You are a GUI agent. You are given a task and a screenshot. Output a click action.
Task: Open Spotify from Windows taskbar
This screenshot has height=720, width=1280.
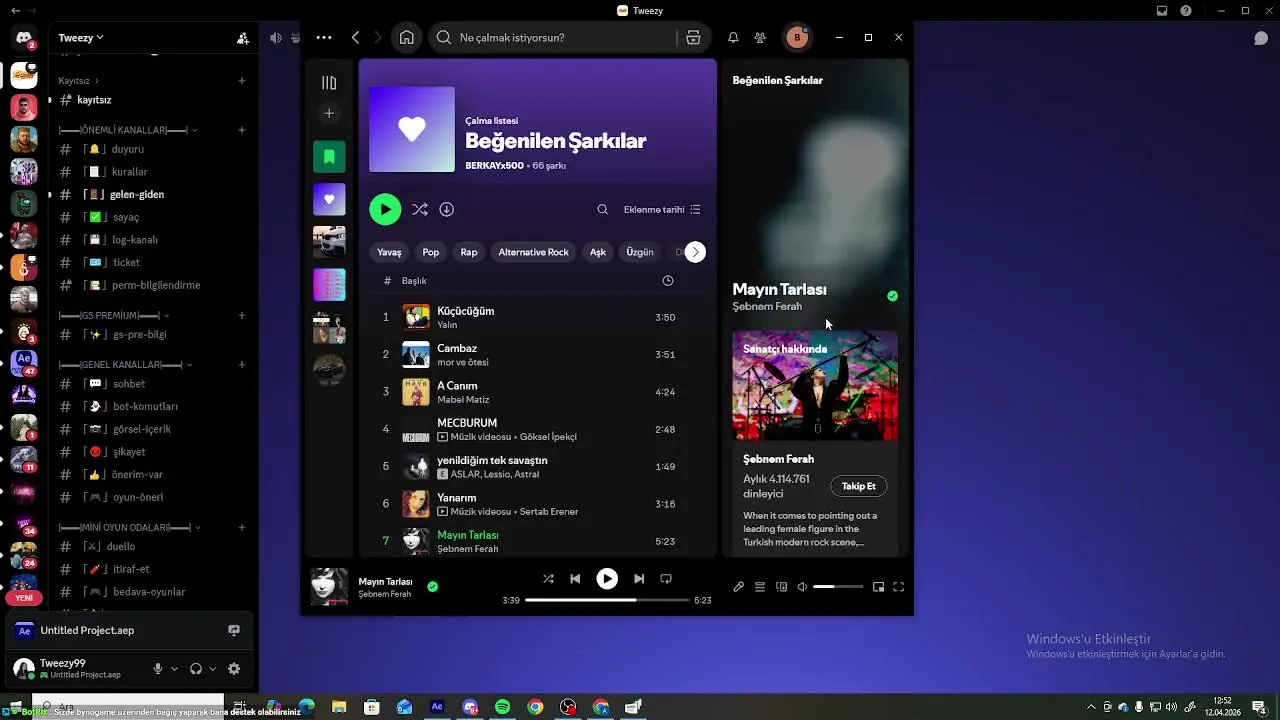(502, 707)
